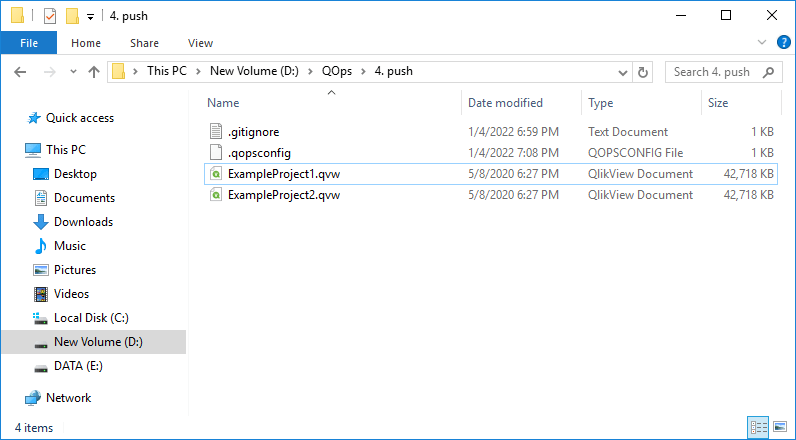Click the Back navigation arrow

point(20,72)
